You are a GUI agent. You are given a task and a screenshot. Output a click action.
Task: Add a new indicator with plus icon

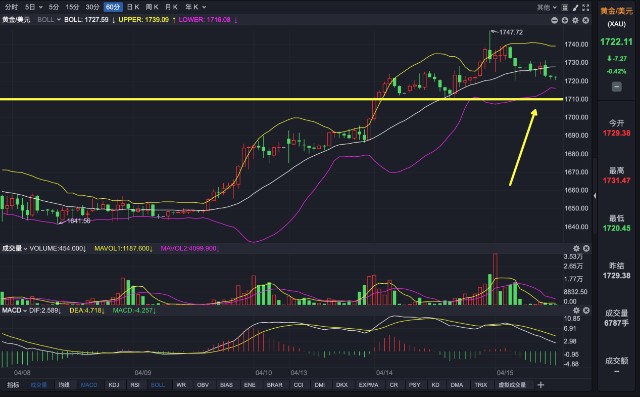(541, 385)
